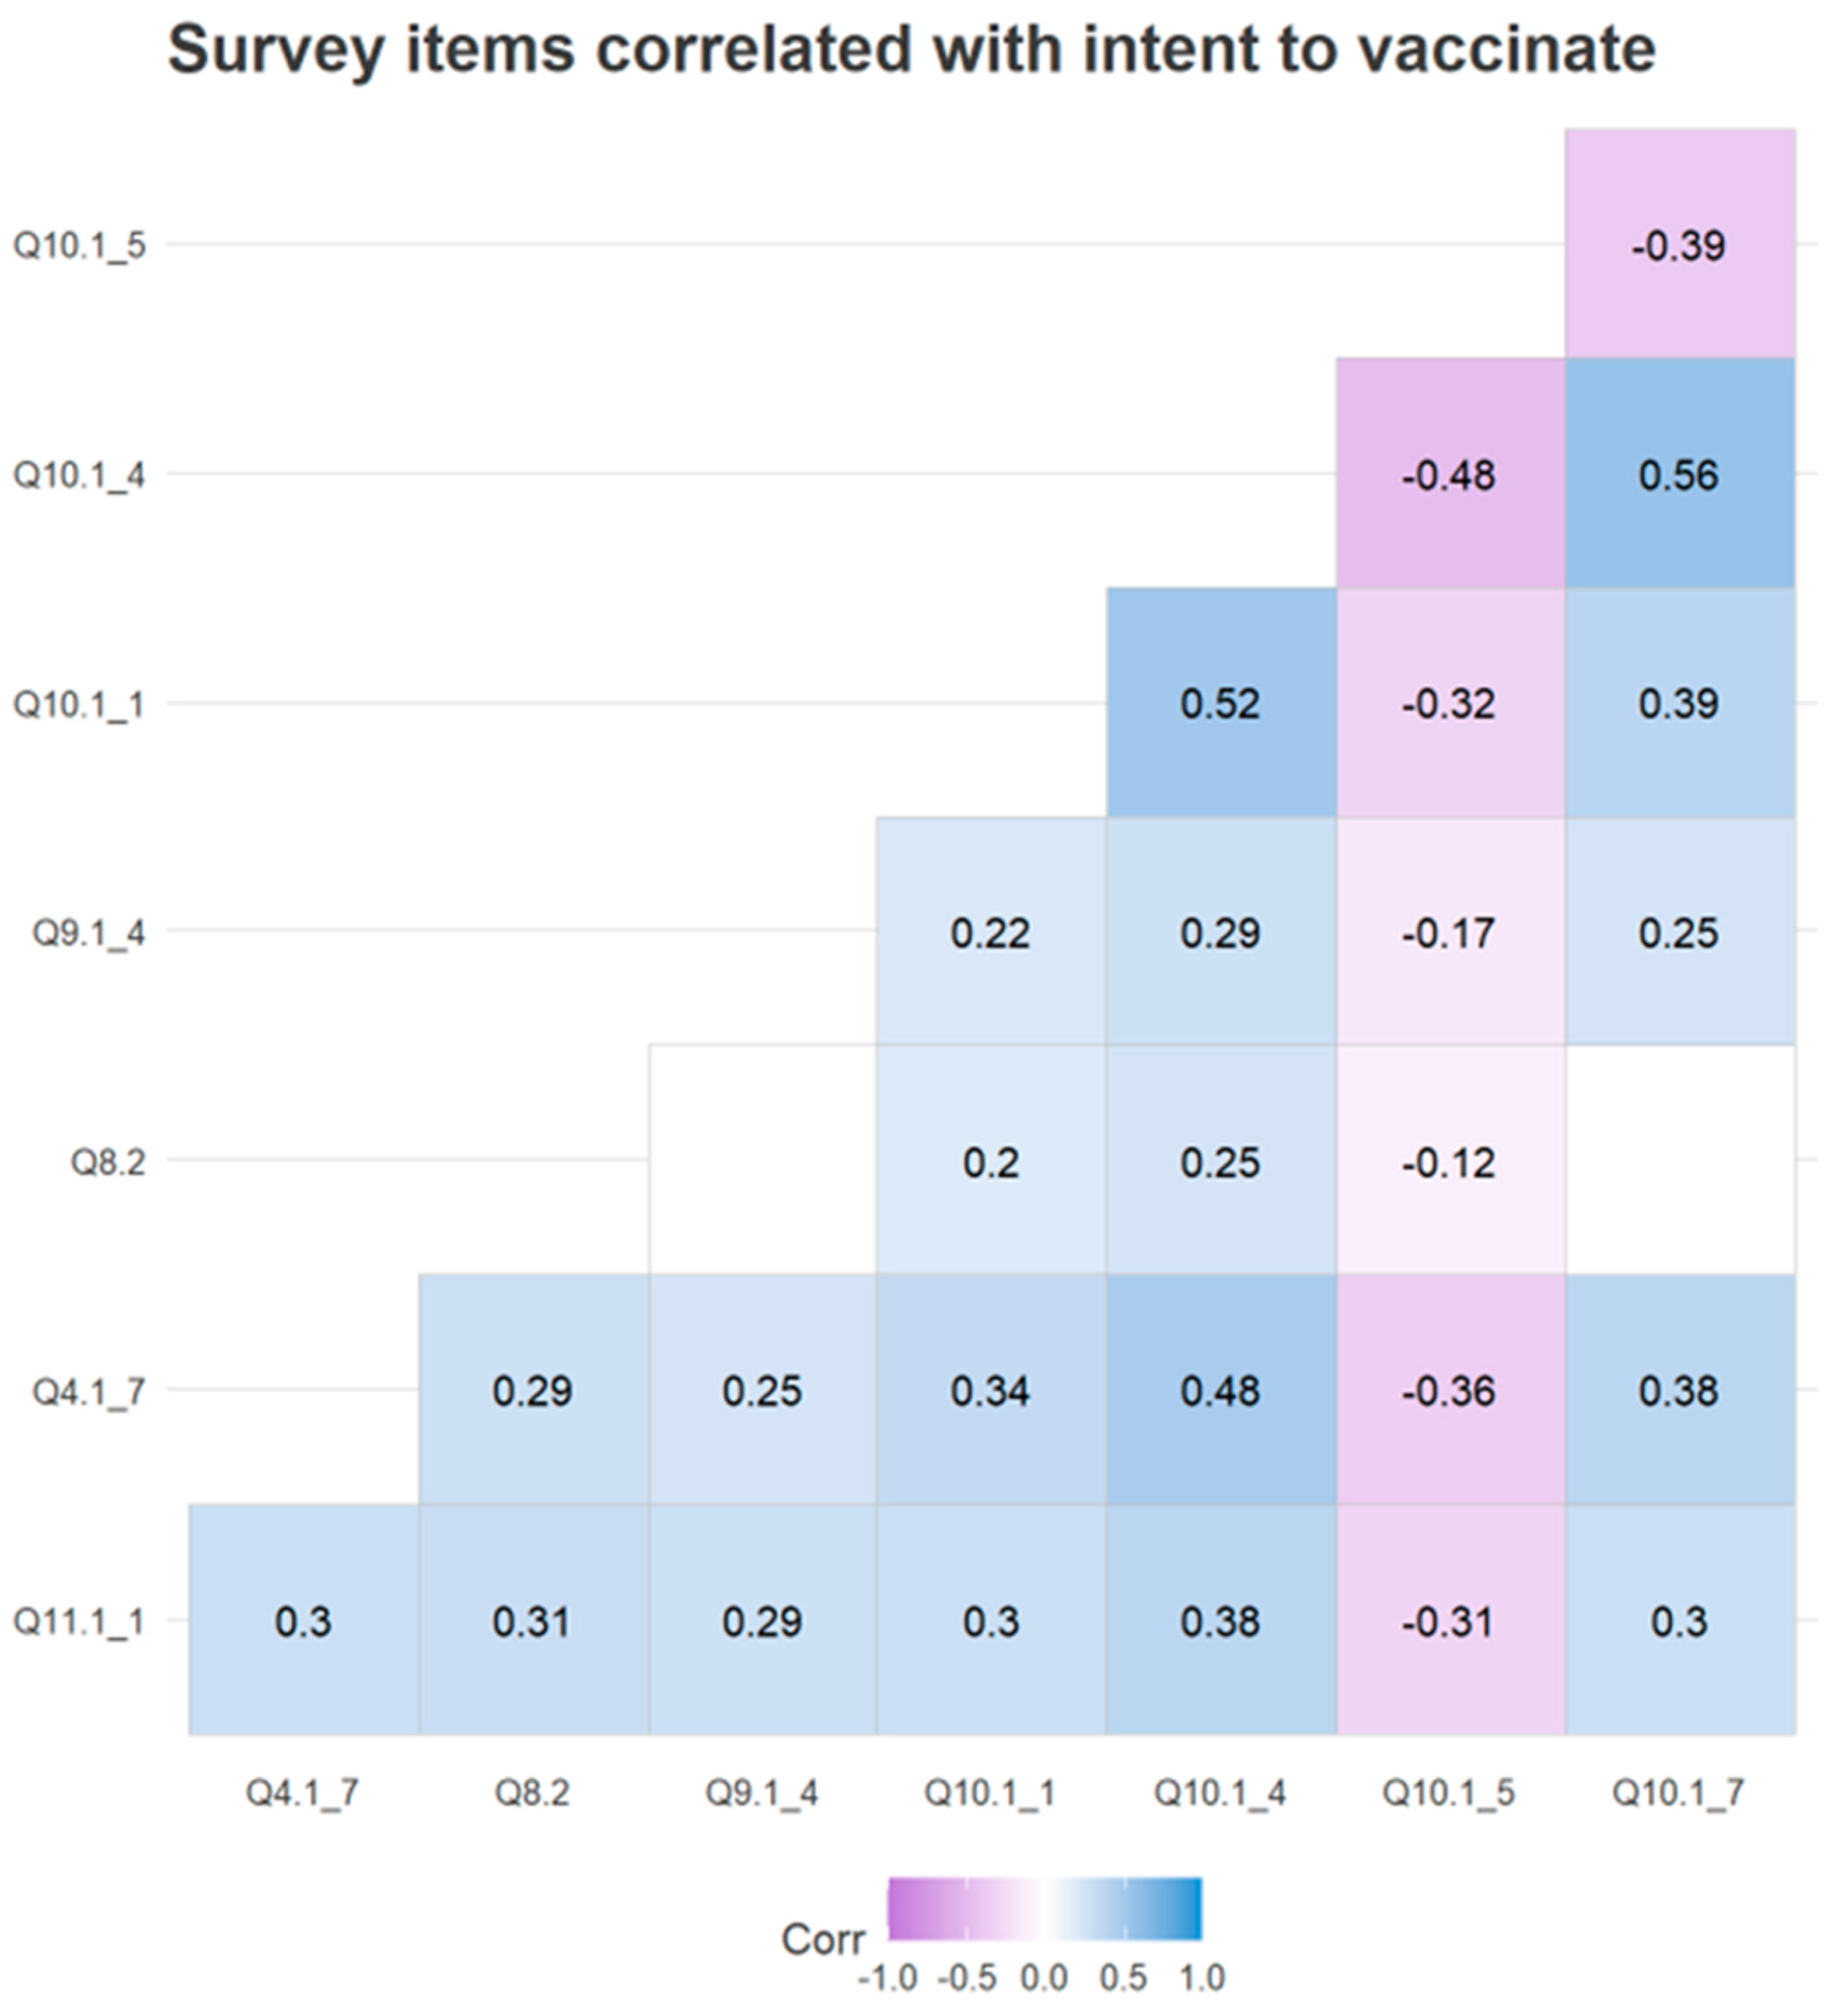Click the -0.12 correlation cell
The image size is (1824, 2016).
[1449, 1161]
